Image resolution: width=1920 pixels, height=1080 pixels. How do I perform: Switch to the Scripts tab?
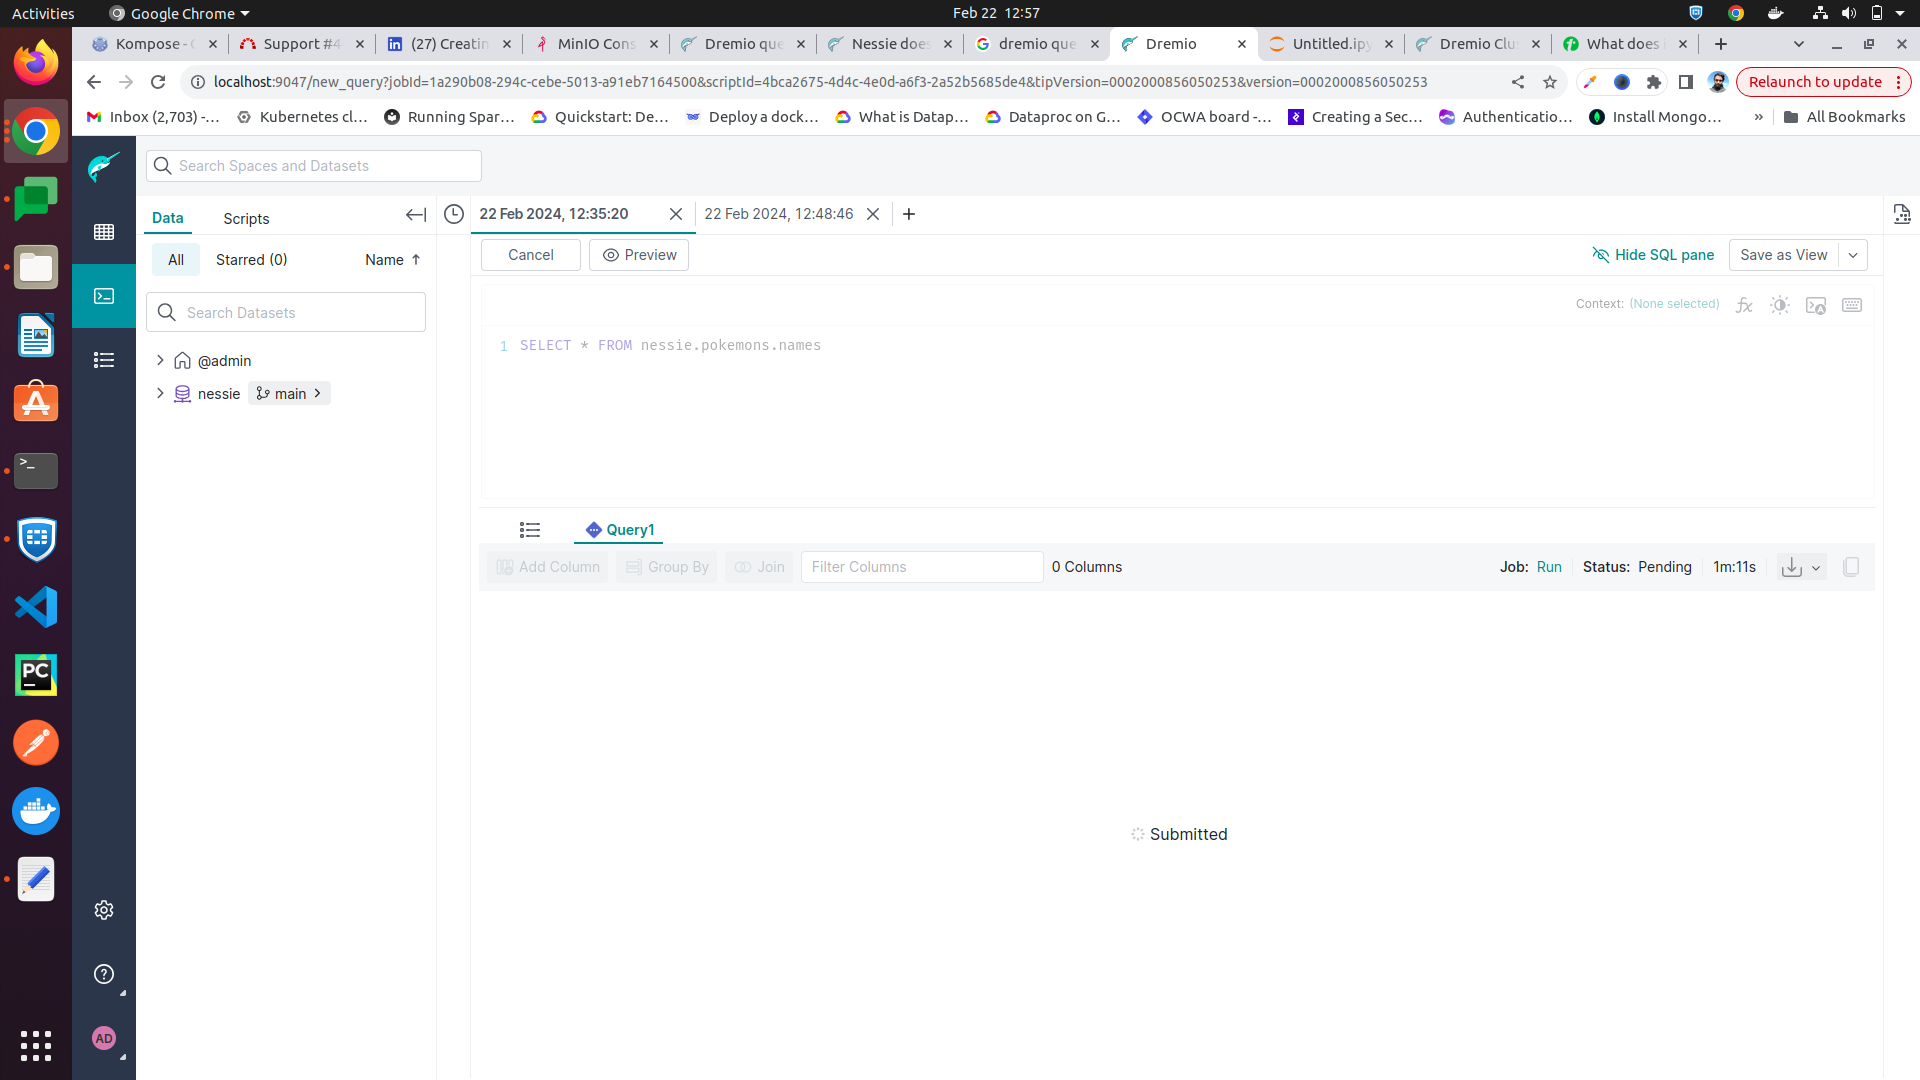(246, 218)
